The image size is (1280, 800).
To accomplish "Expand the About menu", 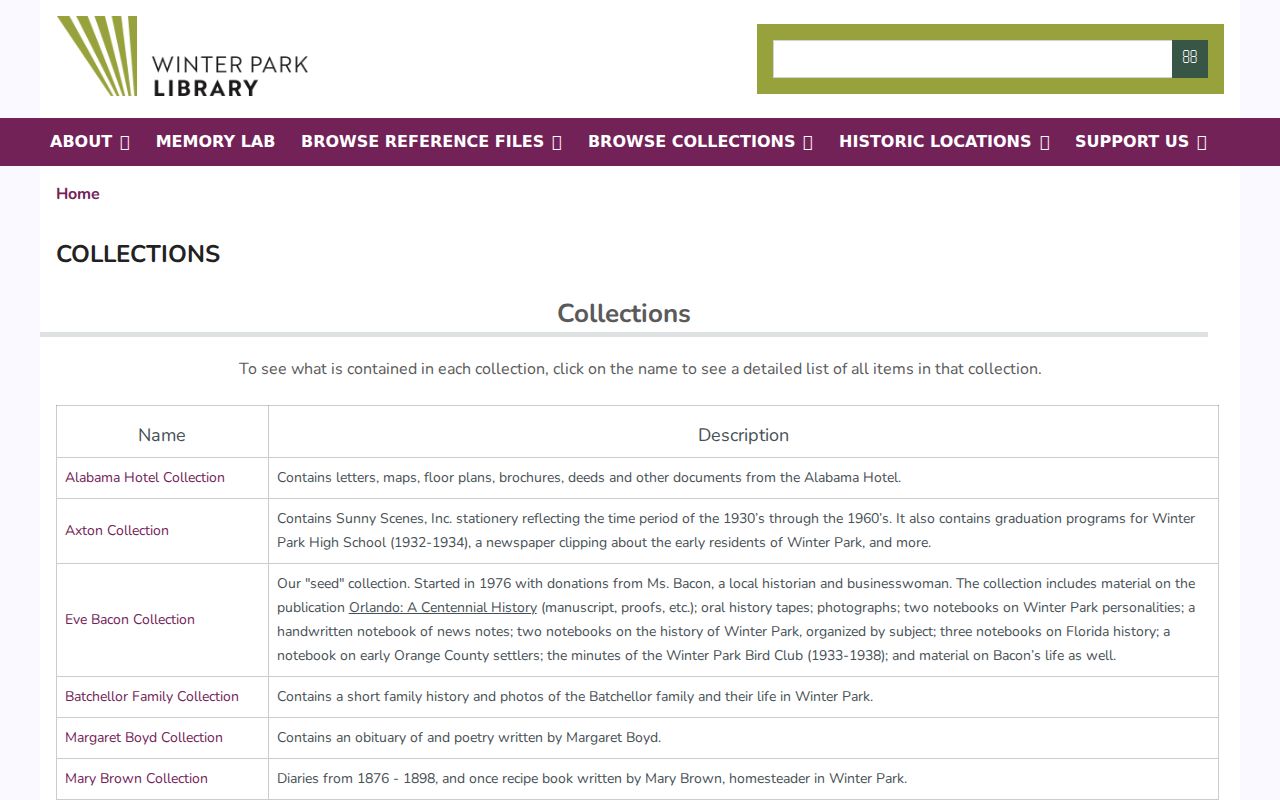I will coord(90,141).
